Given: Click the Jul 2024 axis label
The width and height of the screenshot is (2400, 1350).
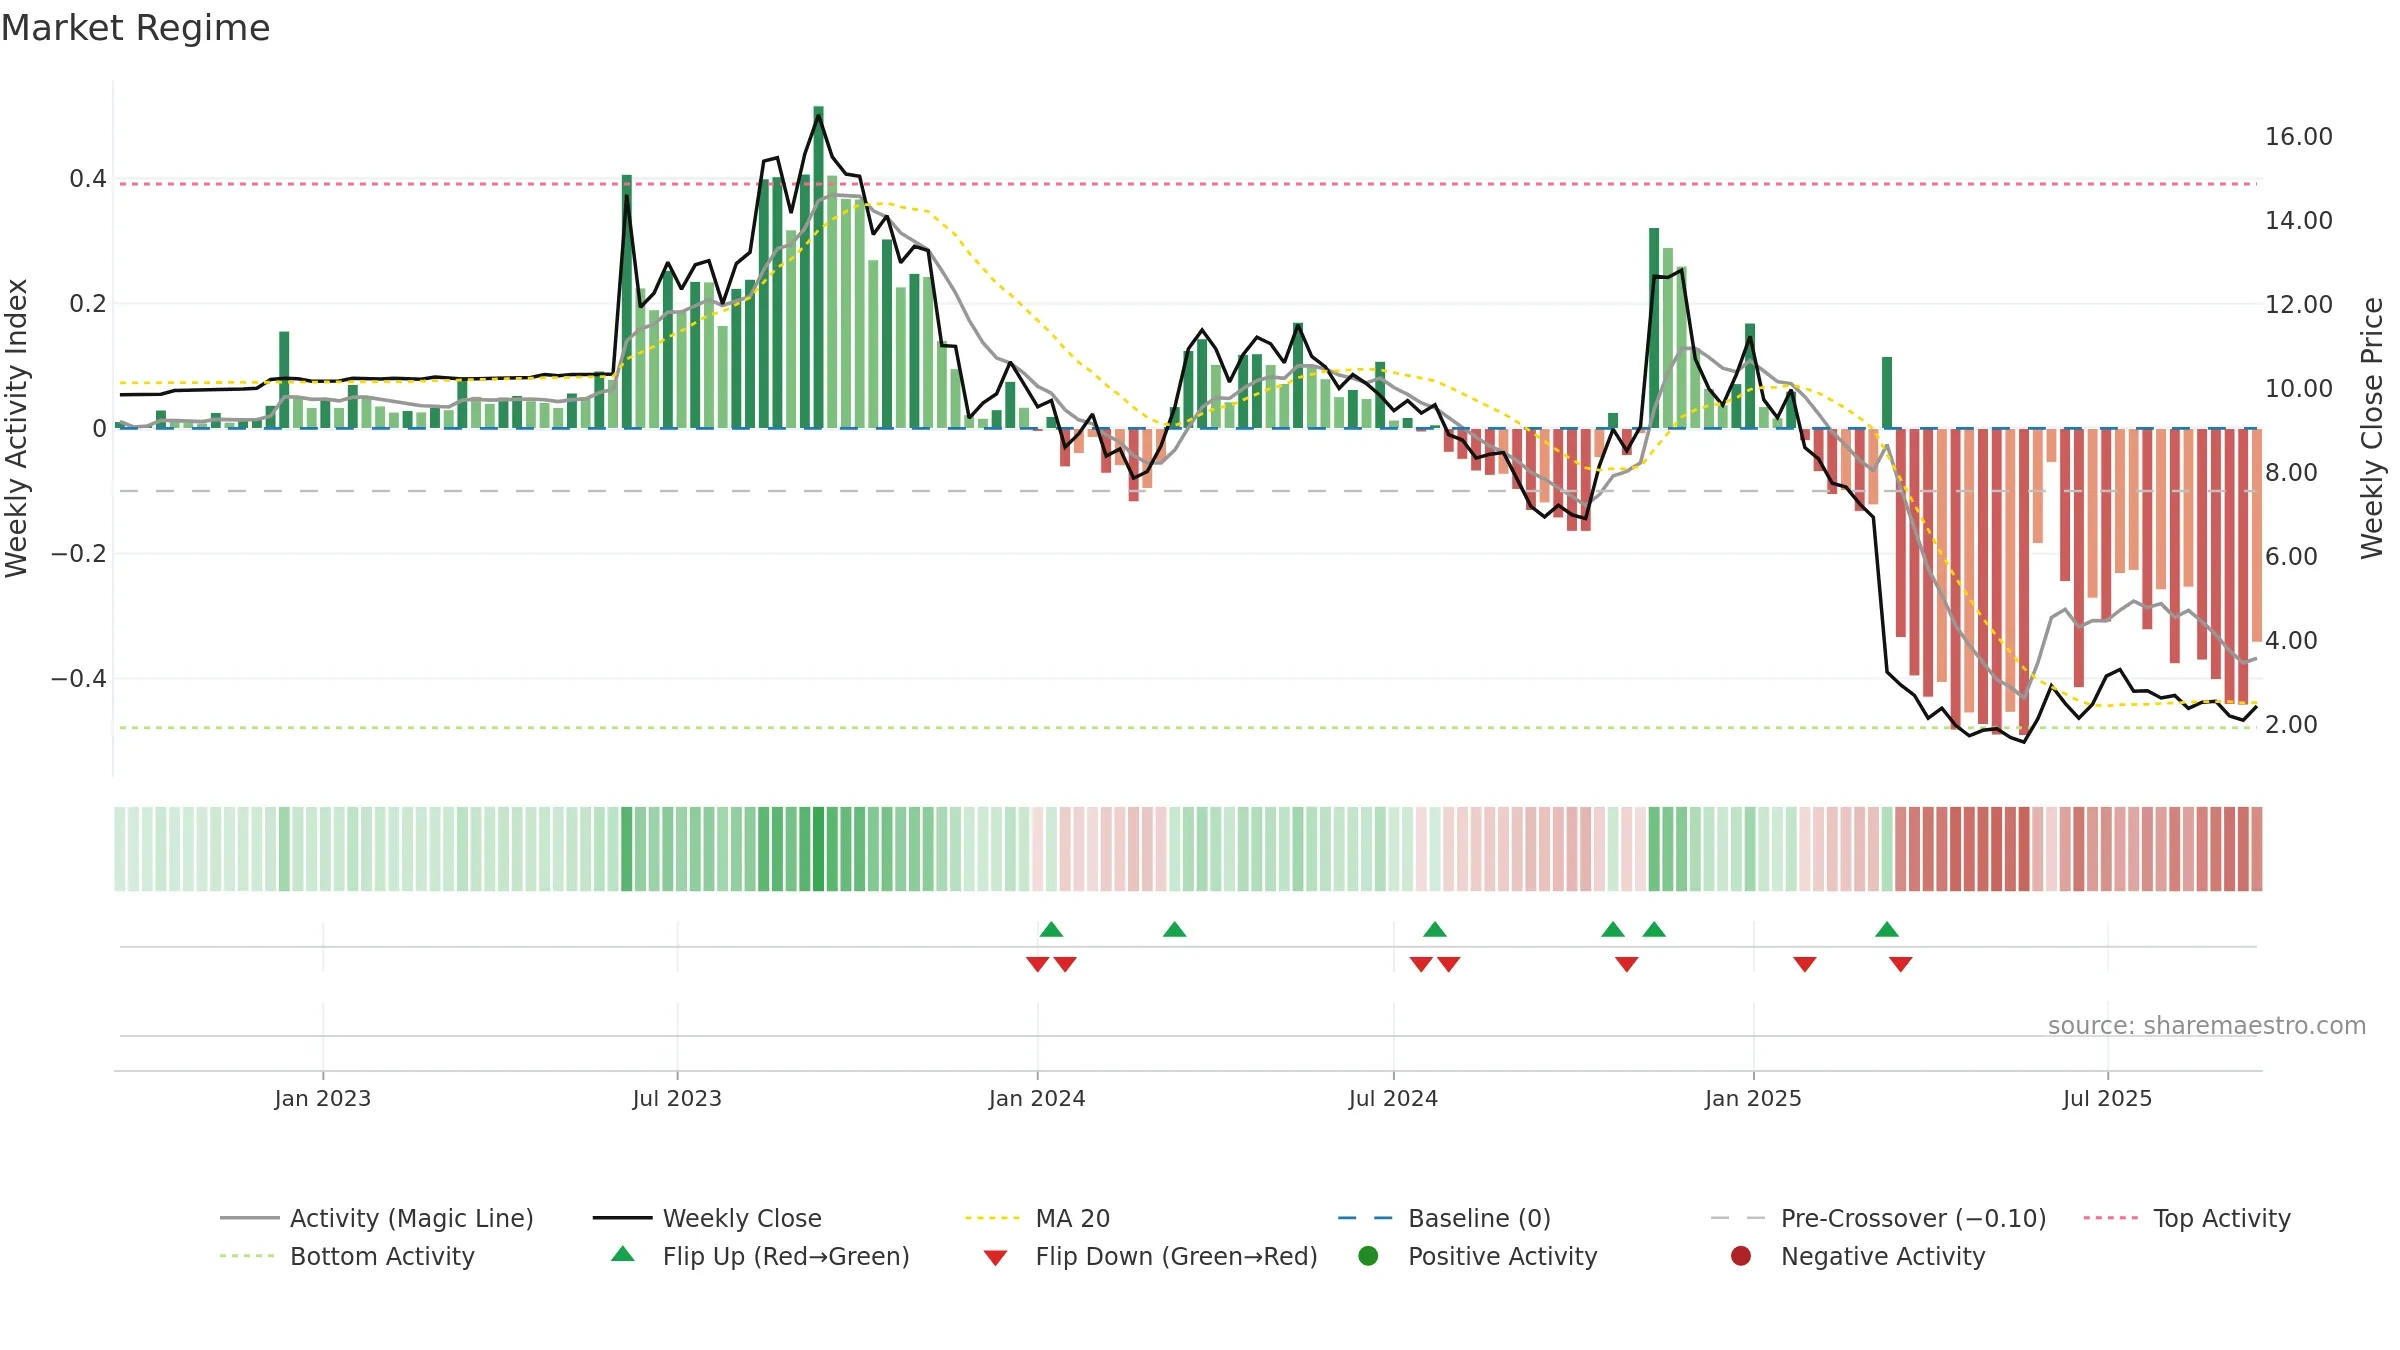Looking at the screenshot, I should pos(1393,1098).
